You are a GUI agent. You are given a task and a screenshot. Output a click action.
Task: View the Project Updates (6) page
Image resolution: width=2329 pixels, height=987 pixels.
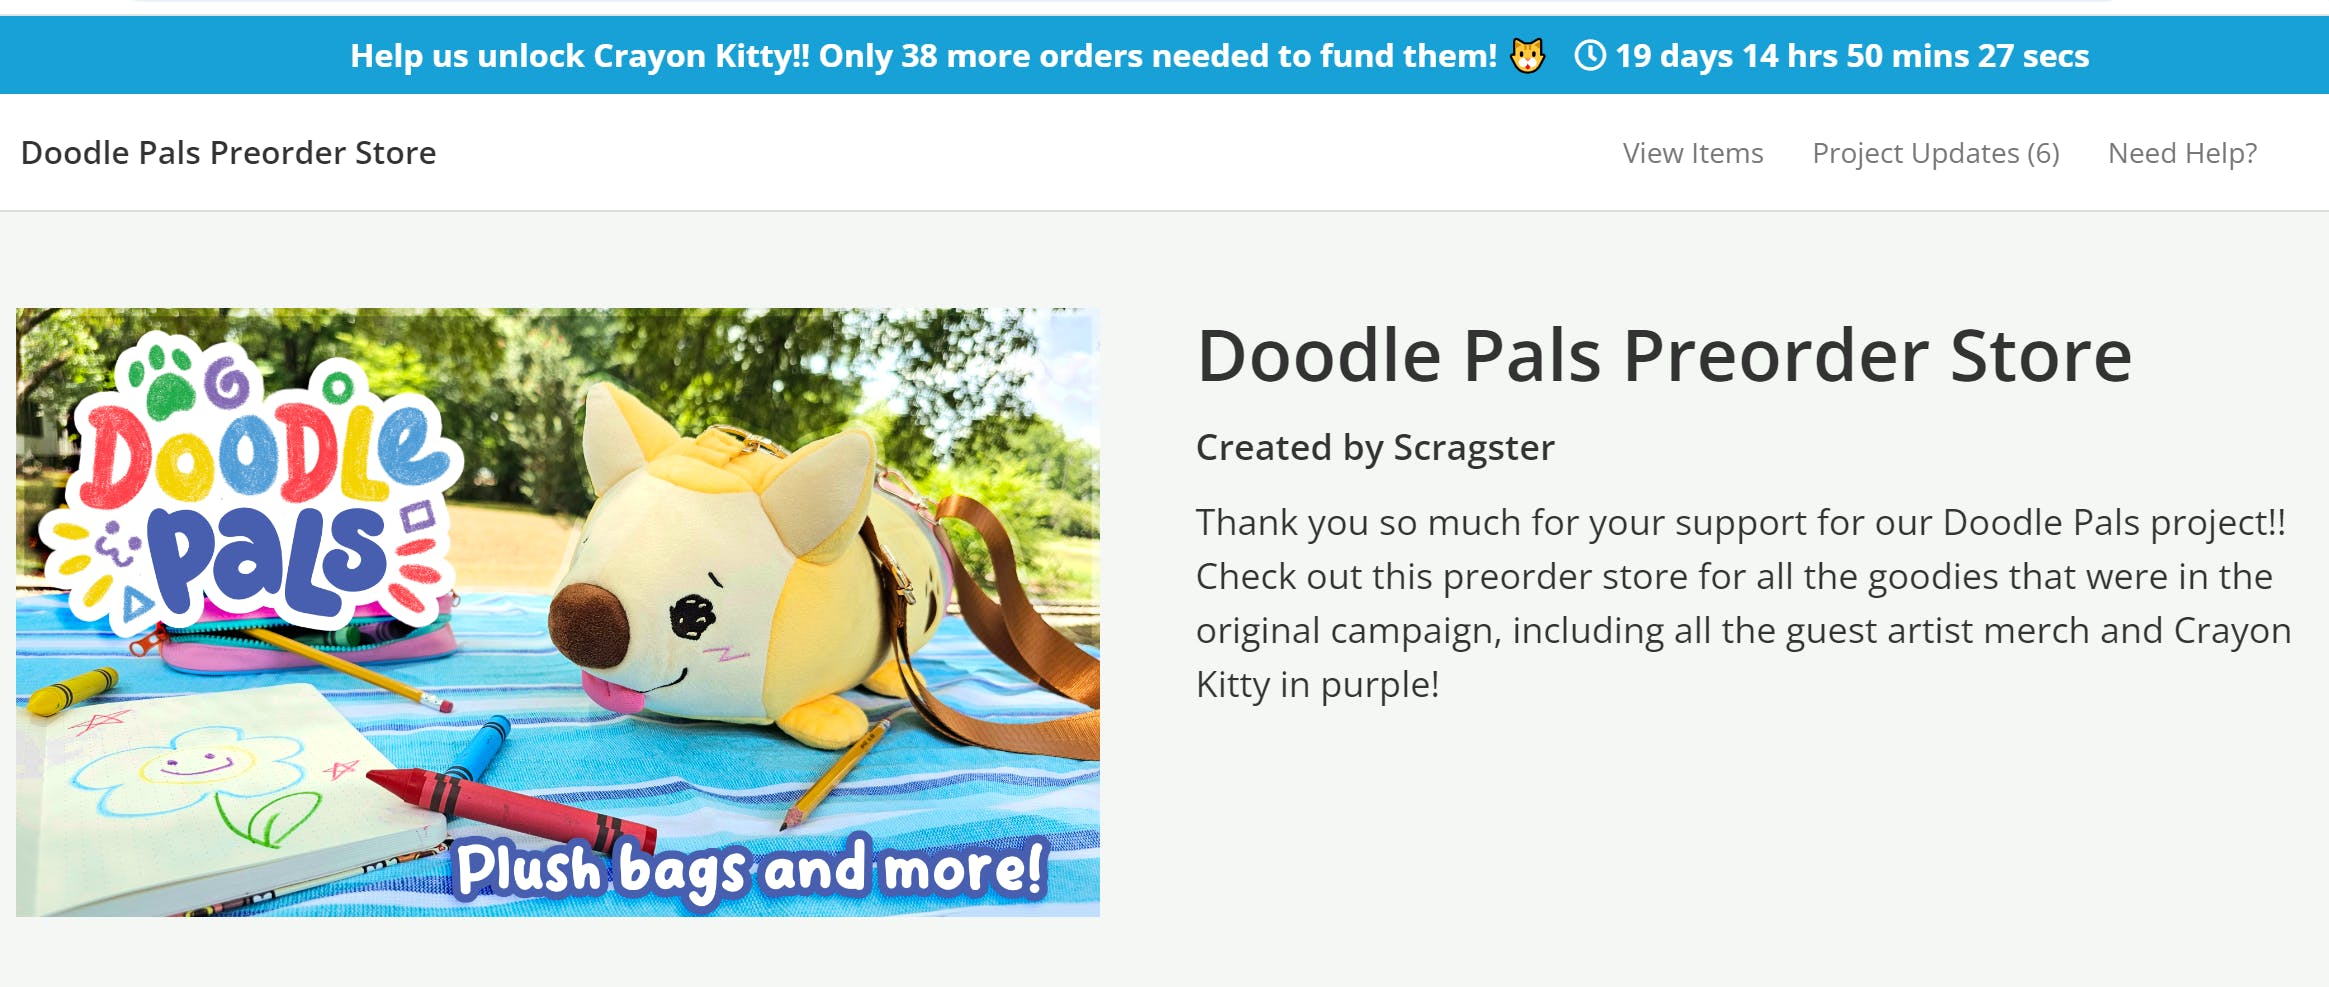(x=1936, y=153)
